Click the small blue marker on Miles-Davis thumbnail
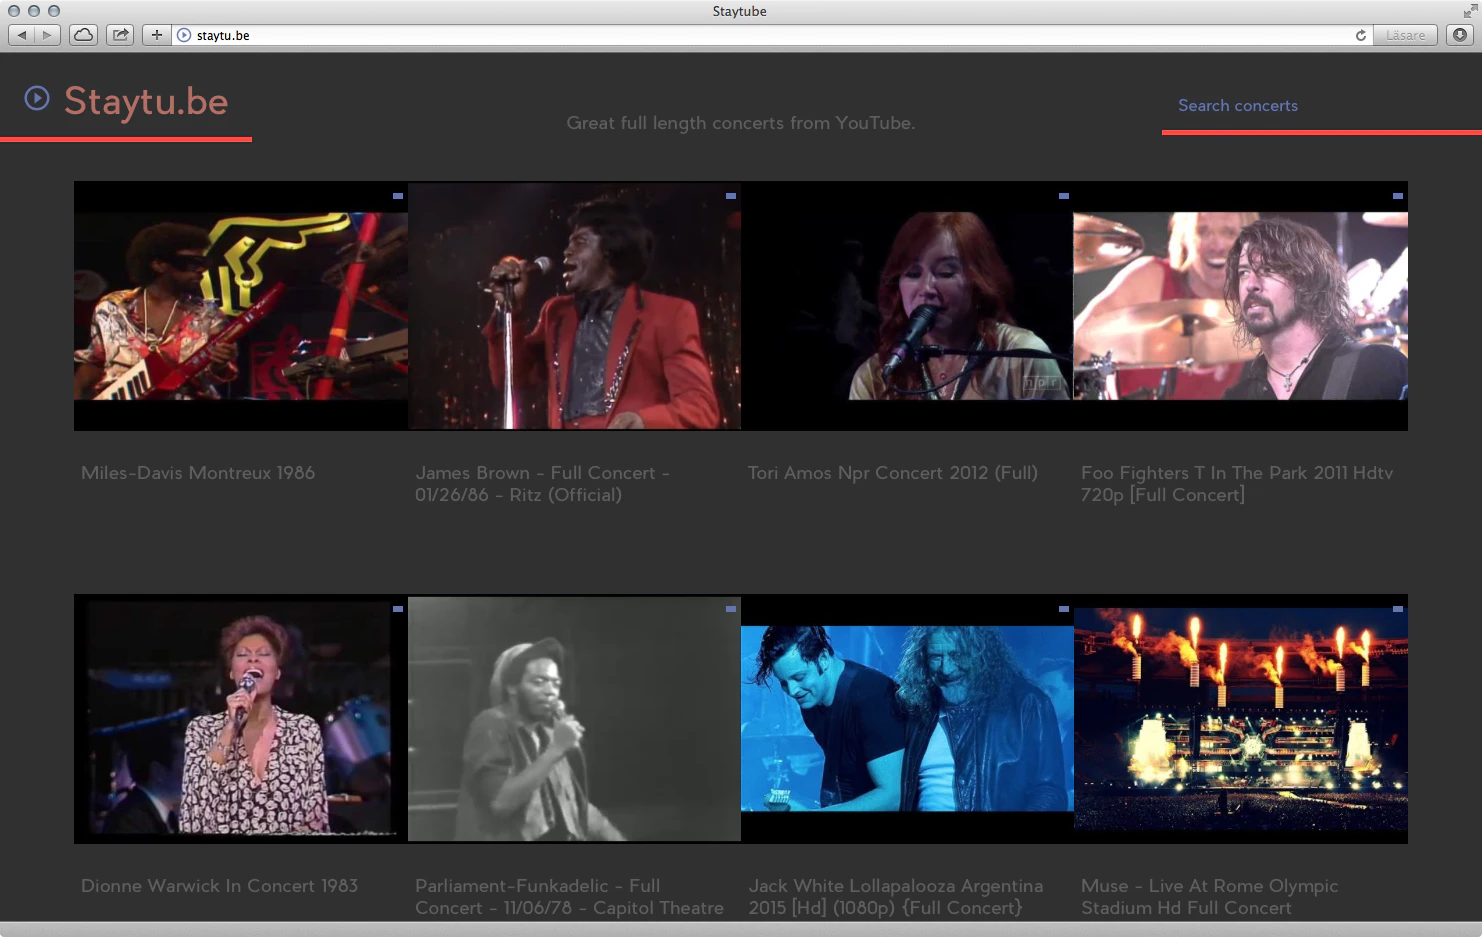 click(x=398, y=196)
